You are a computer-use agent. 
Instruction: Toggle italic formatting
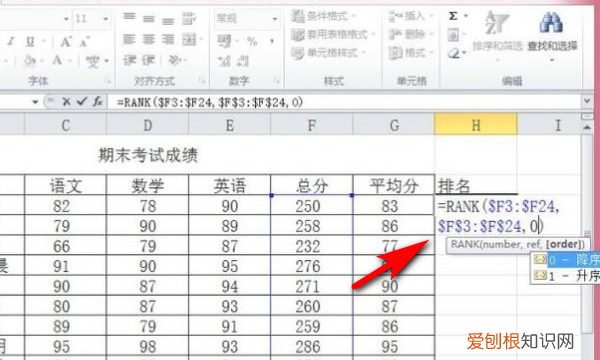pos(11,41)
